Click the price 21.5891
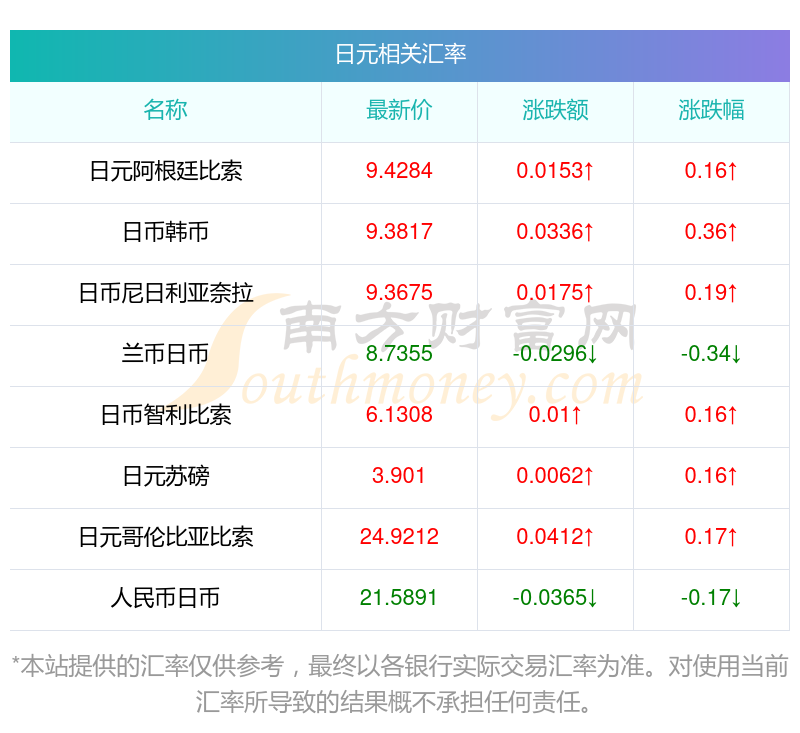800x733 pixels. click(399, 598)
